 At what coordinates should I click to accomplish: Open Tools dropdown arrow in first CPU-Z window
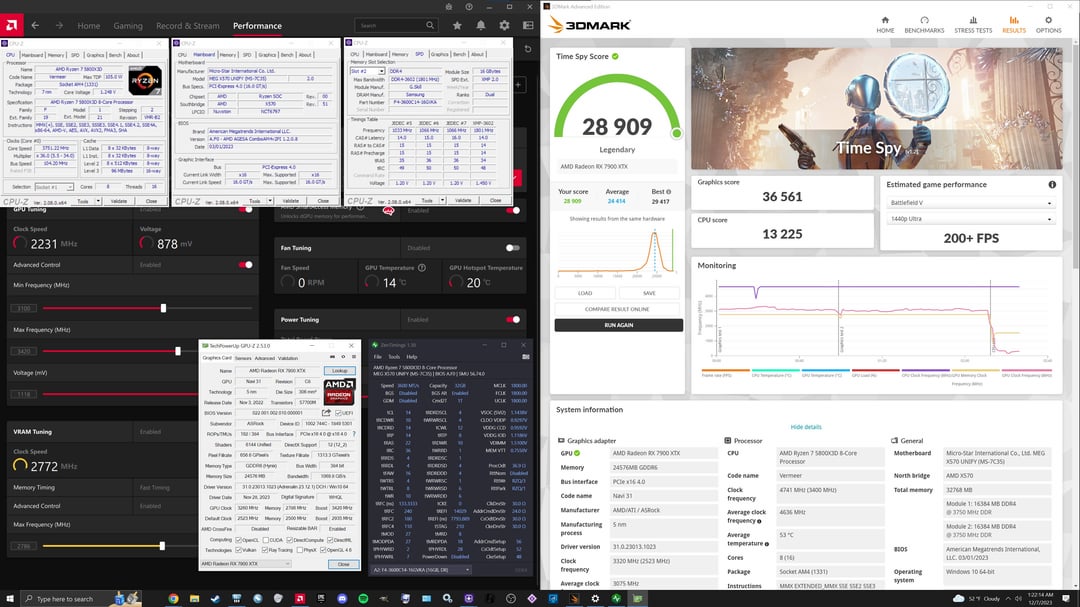[x=98, y=201]
